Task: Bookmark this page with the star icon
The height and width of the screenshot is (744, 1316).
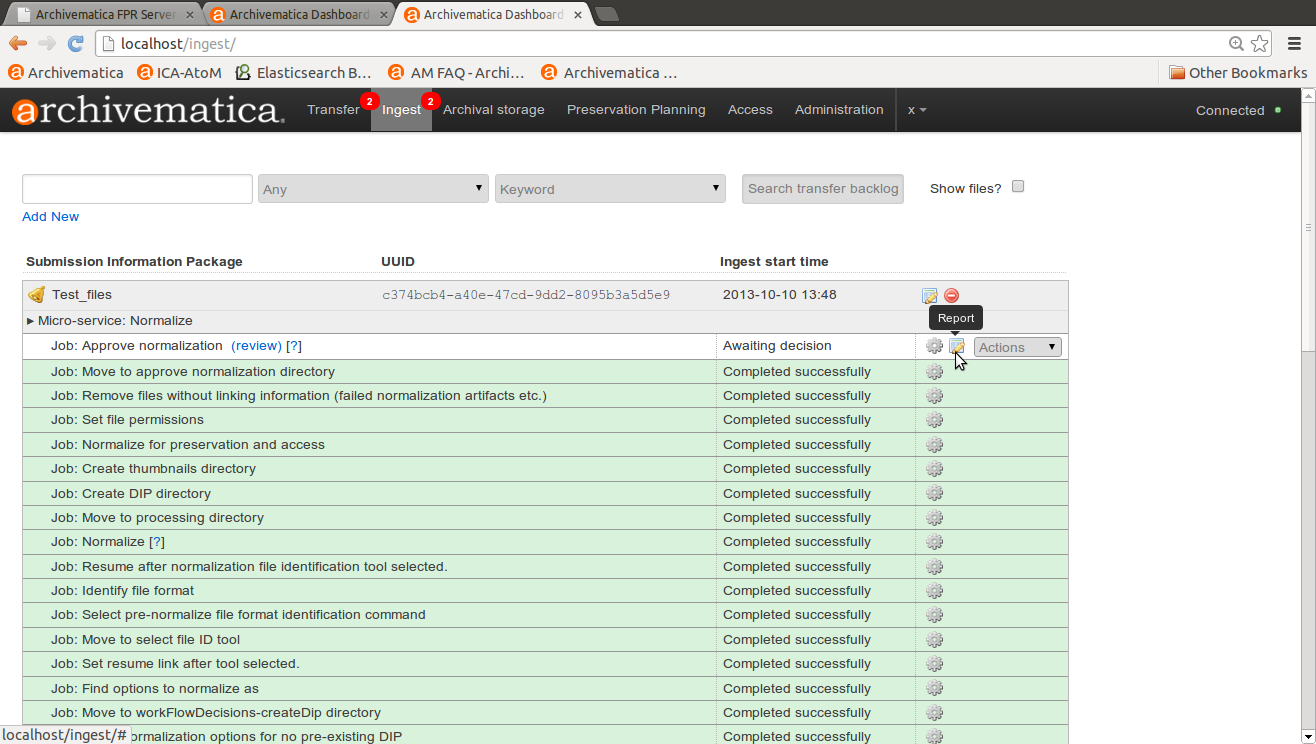Action: pos(1259,44)
